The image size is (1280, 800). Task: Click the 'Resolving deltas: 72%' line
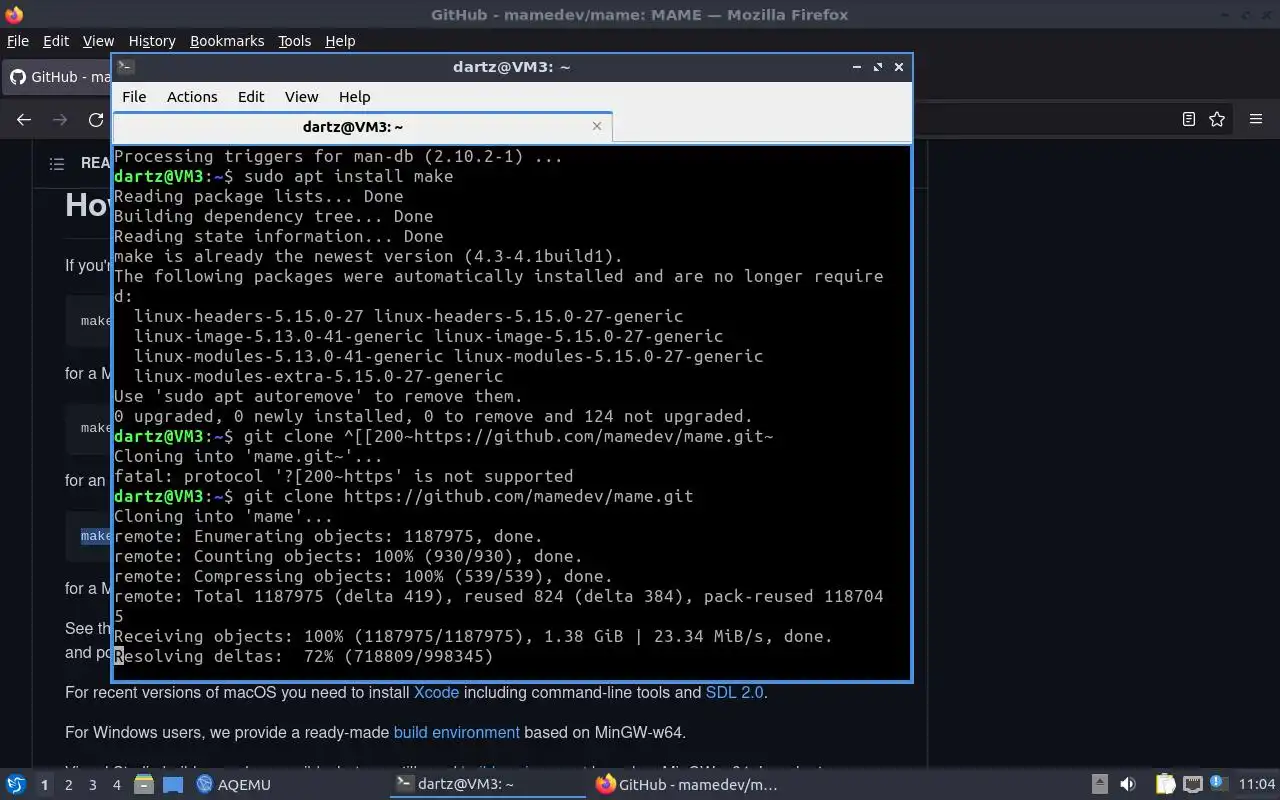[x=304, y=656]
